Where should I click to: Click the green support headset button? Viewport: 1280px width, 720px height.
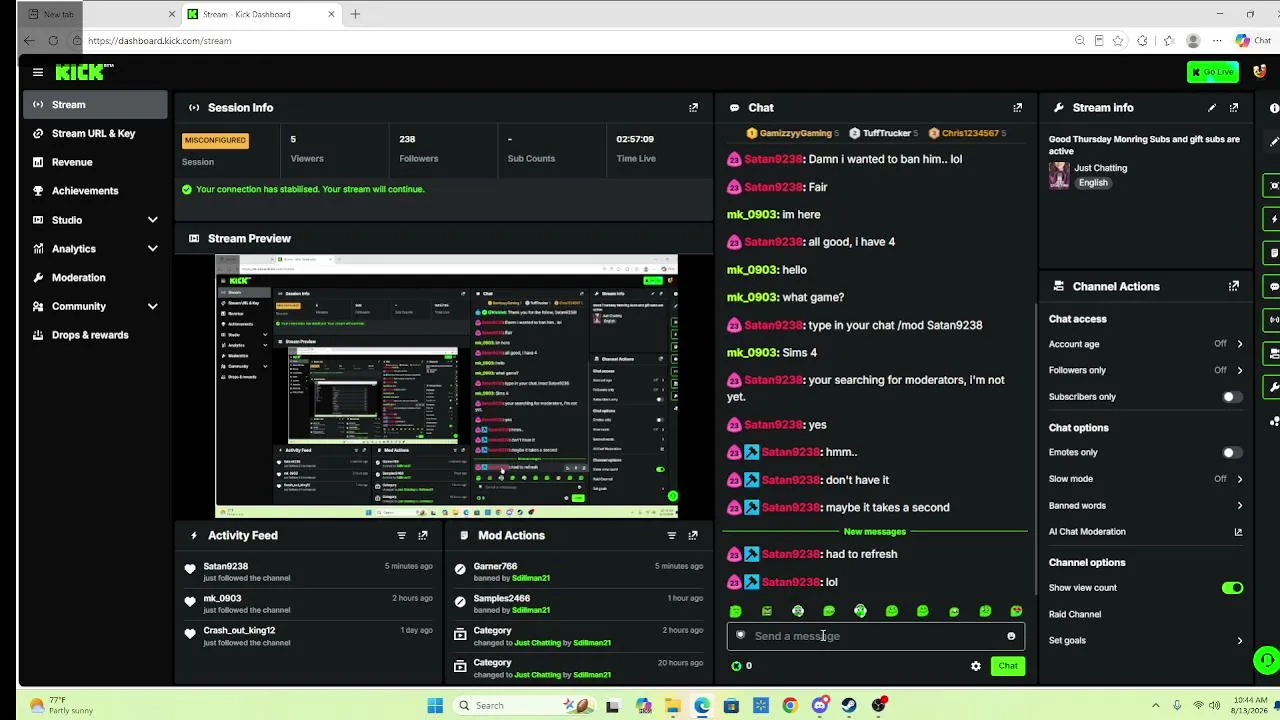tap(1267, 660)
